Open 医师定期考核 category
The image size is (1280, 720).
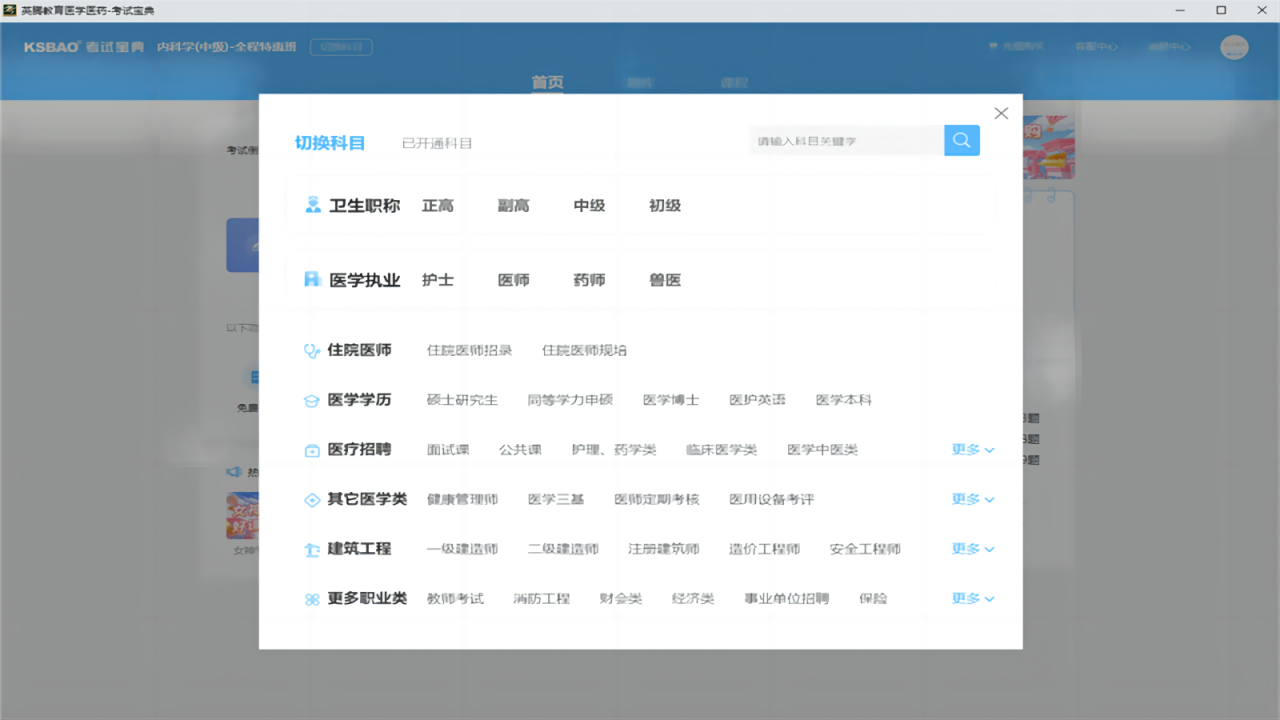coord(657,499)
